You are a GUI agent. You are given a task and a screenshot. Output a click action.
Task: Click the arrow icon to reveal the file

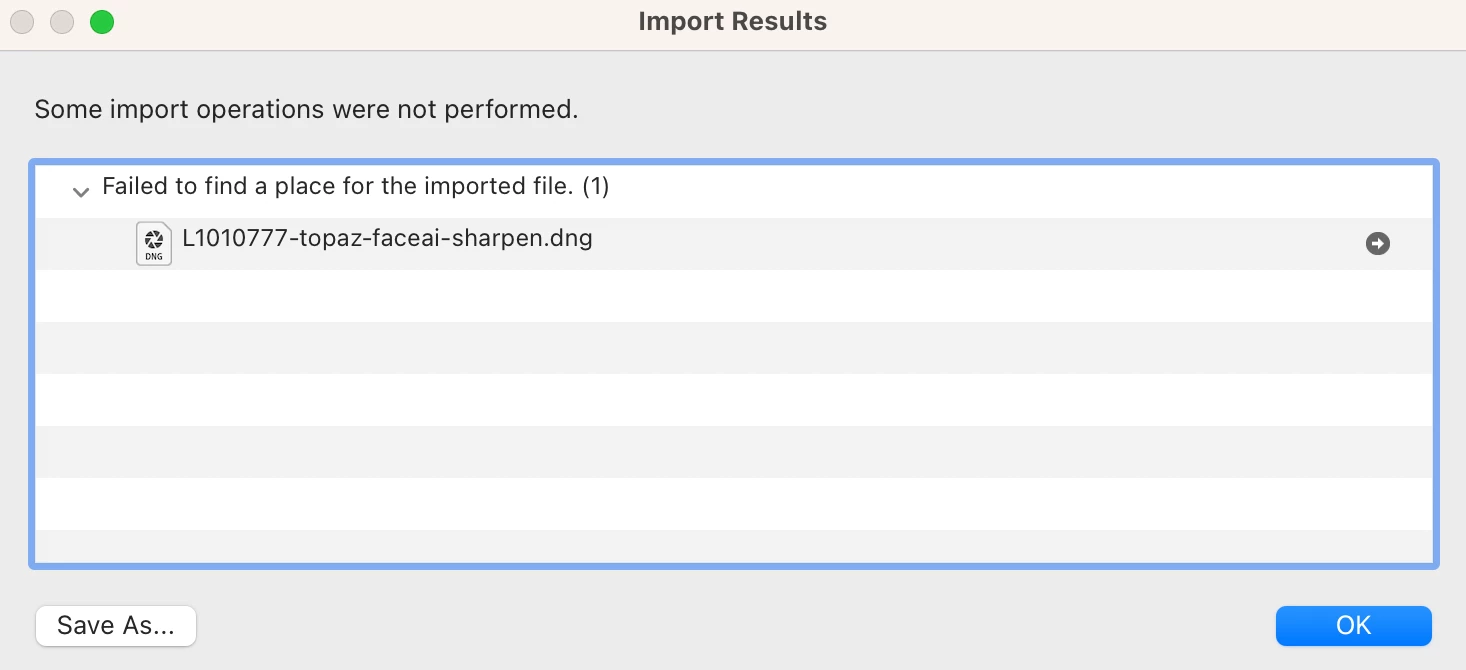point(1377,243)
